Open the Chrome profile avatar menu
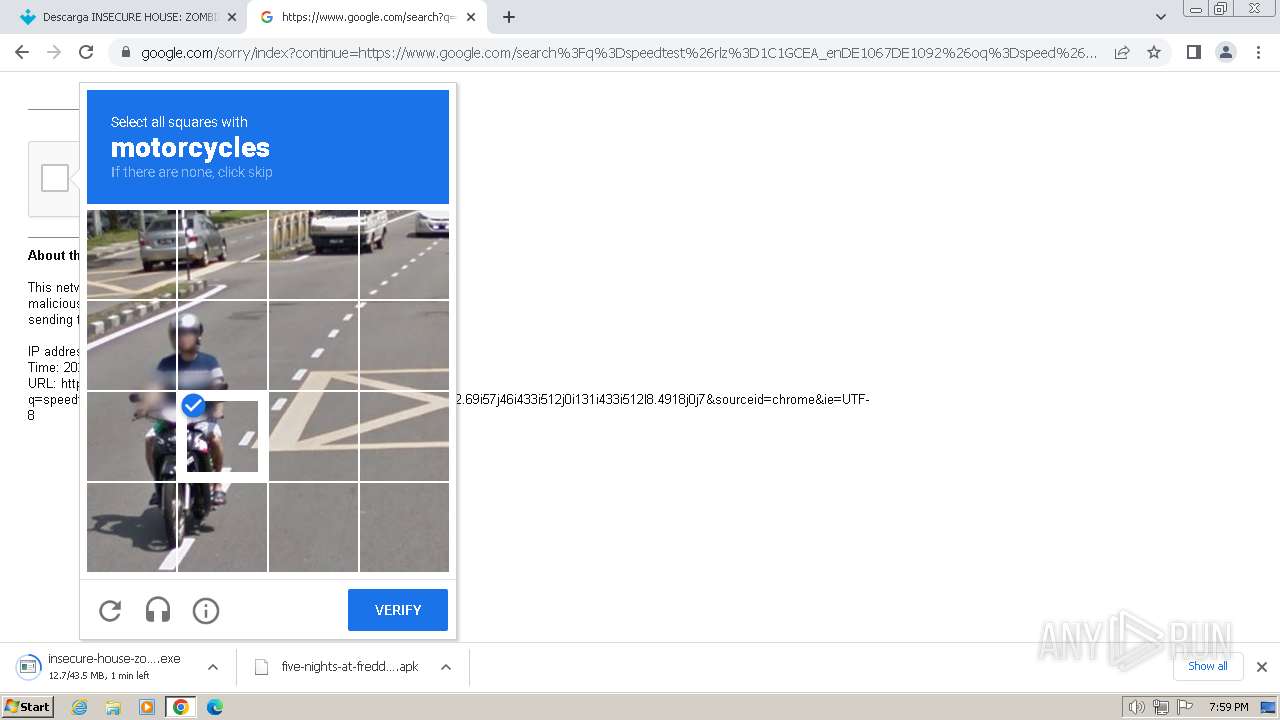Viewport: 1280px width, 720px height. pyautogui.click(x=1225, y=52)
